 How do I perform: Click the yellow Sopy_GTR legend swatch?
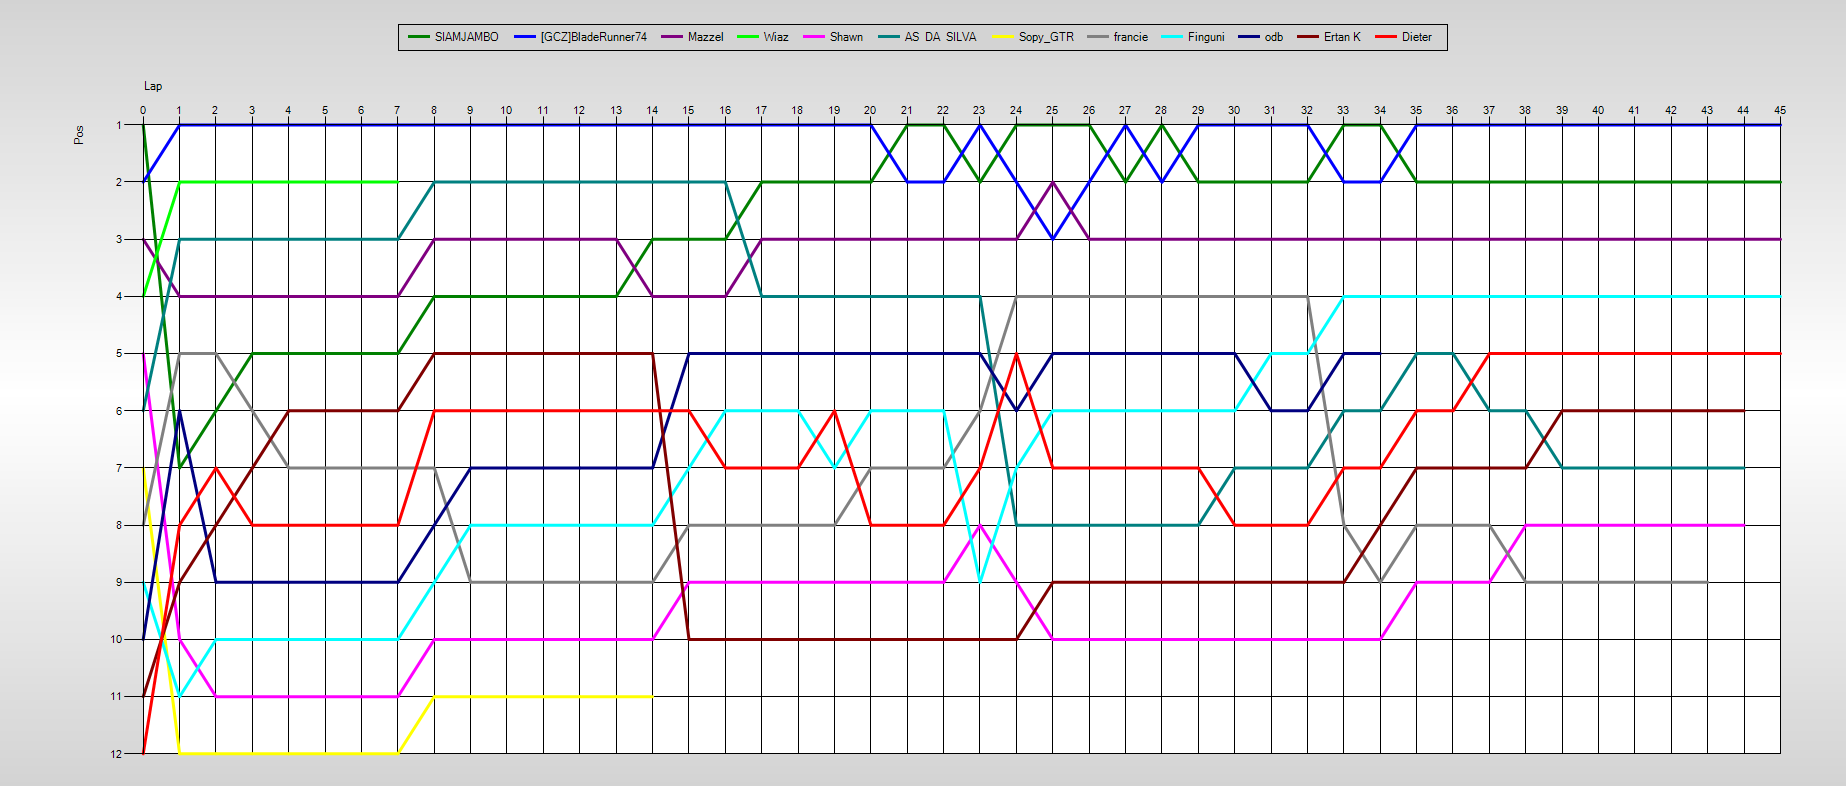pos(1002,37)
